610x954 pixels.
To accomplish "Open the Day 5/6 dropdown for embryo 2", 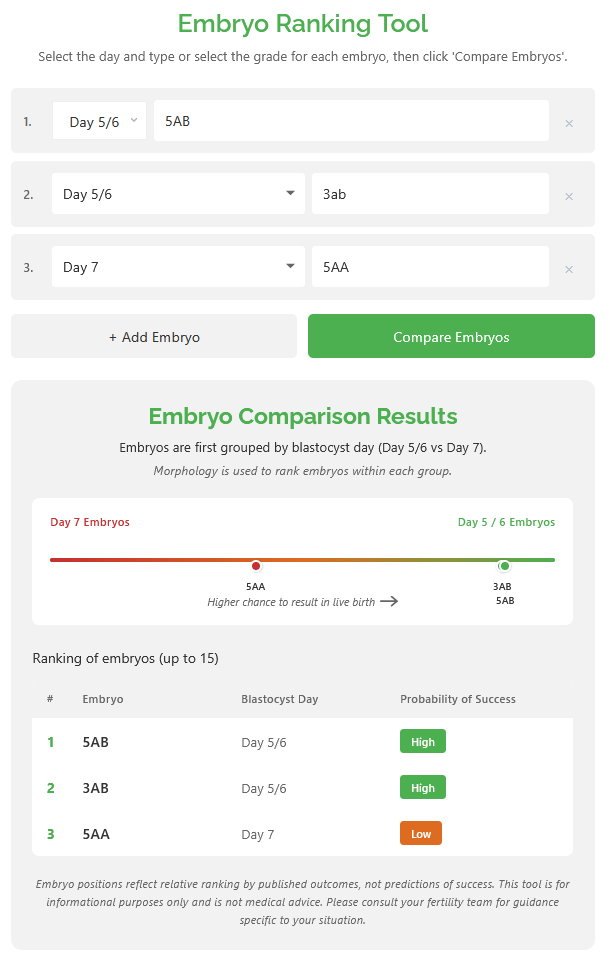I will point(178,193).
